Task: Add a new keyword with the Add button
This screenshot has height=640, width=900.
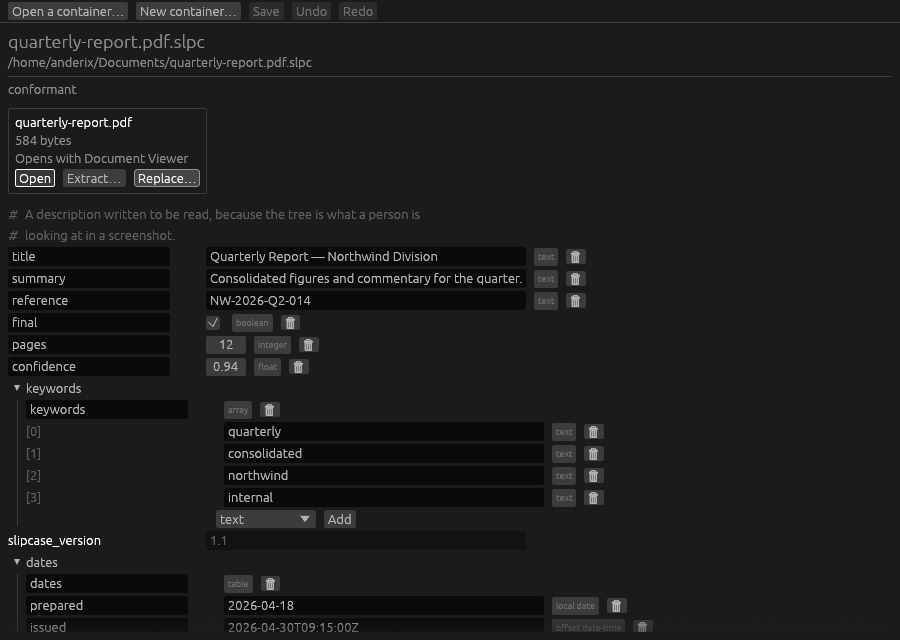Action: point(340,519)
